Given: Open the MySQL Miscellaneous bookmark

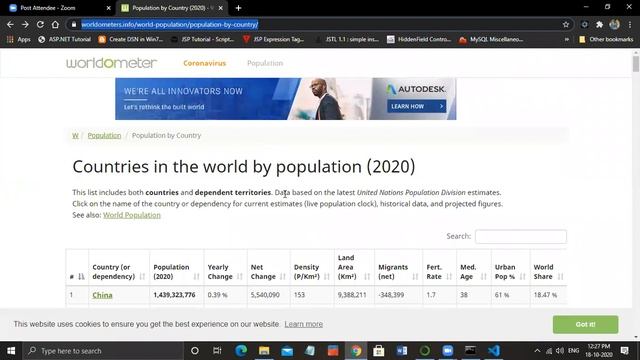Looking at the screenshot, I should click(x=491, y=39).
